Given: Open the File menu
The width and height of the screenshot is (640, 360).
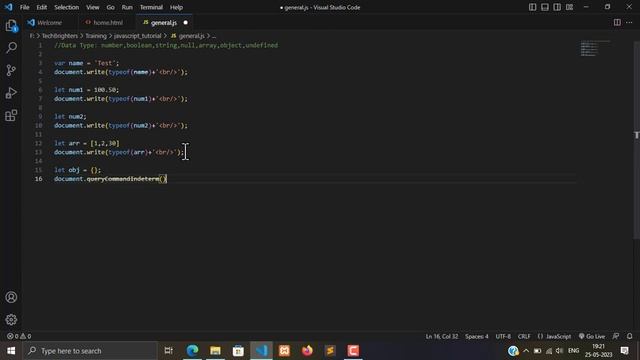Looking at the screenshot, I should pos(24,7).
